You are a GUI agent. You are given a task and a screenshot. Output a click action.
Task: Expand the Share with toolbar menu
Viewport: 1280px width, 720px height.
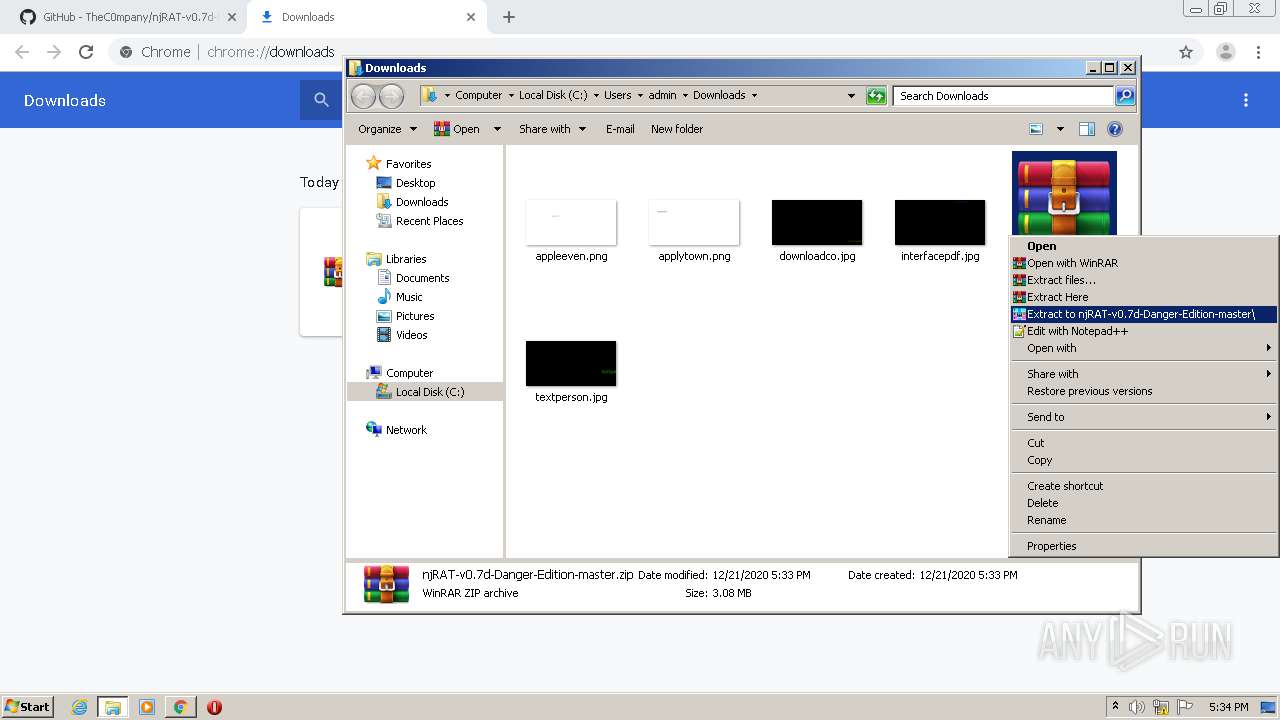[552, 129]
